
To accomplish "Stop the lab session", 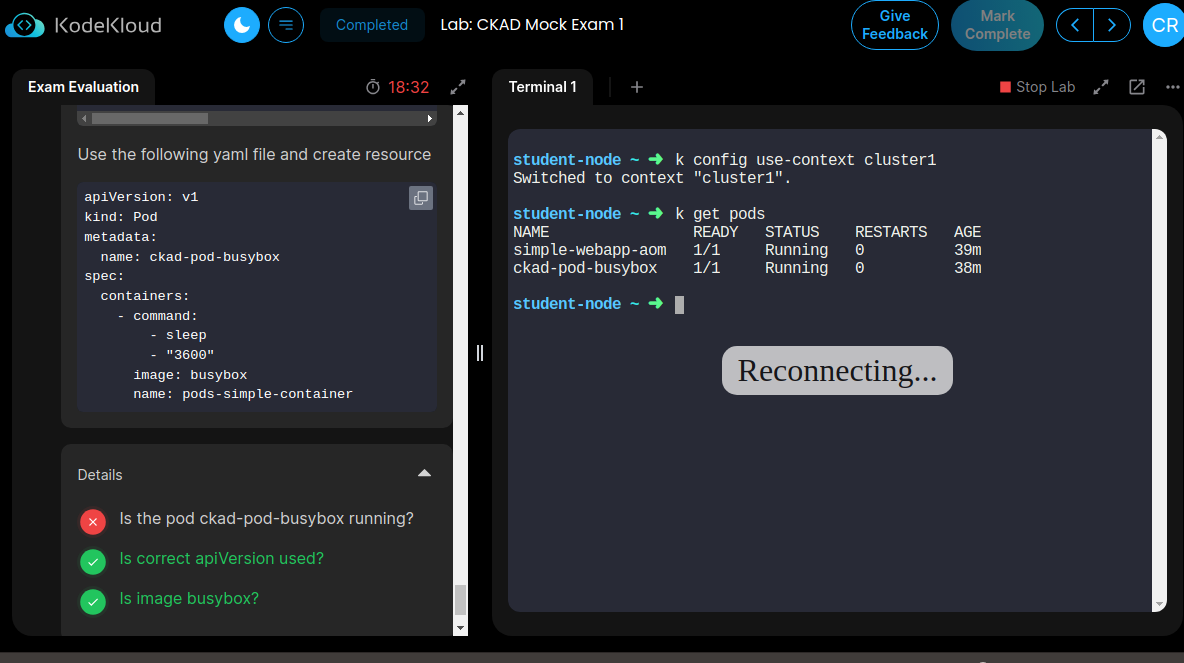I will [1037, 87].
